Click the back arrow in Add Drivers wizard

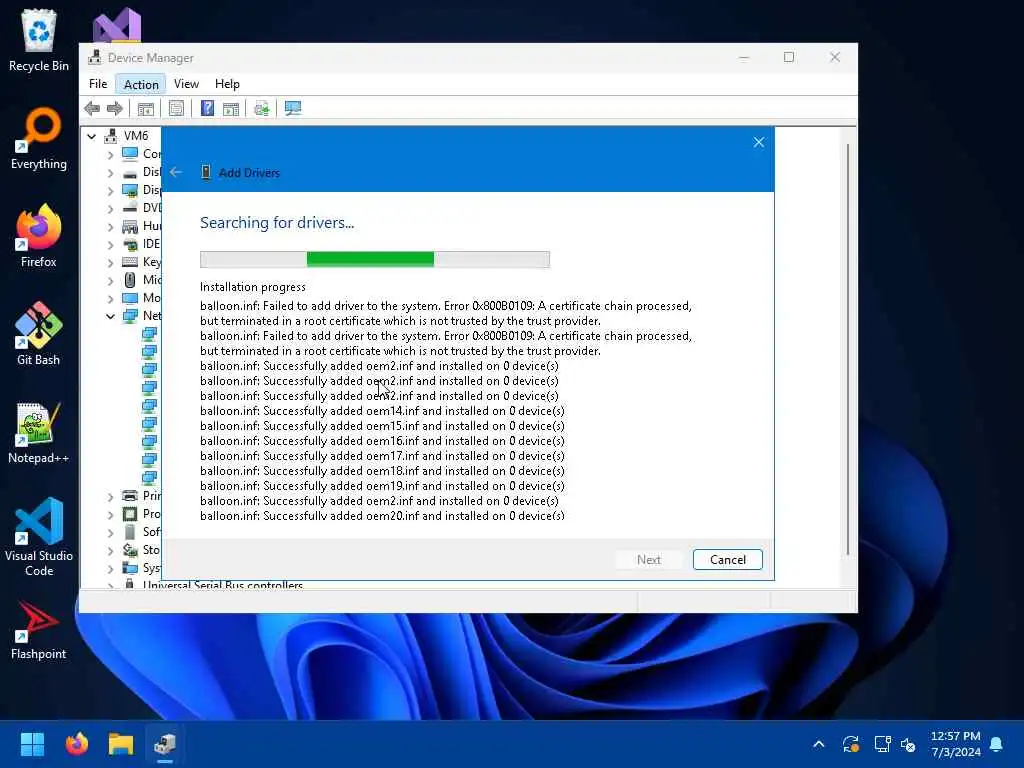(176, 172)
